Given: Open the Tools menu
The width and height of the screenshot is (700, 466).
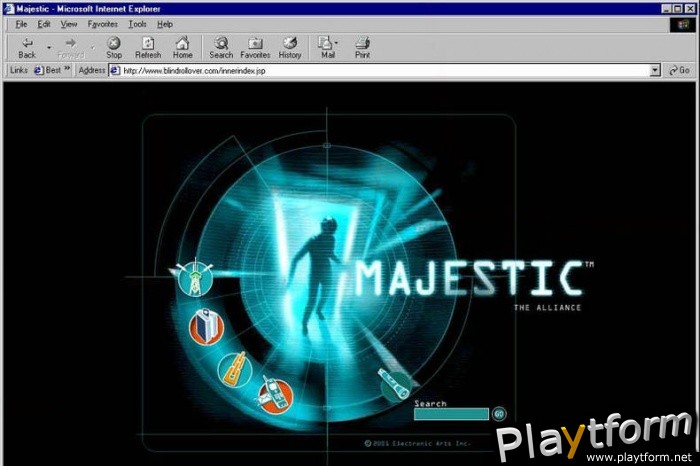Looking at the screenshot, I should 138,24.
